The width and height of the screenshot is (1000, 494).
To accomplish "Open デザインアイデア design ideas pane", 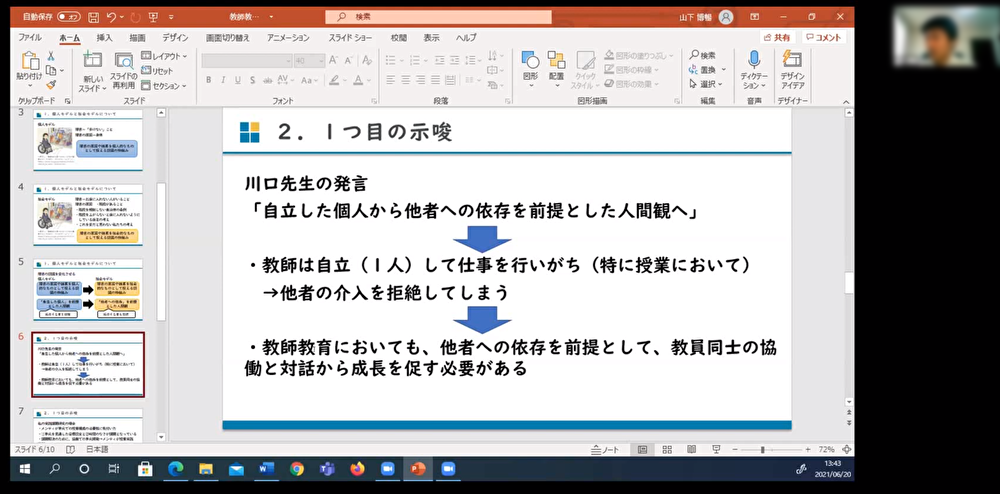I will pos(792,70).
